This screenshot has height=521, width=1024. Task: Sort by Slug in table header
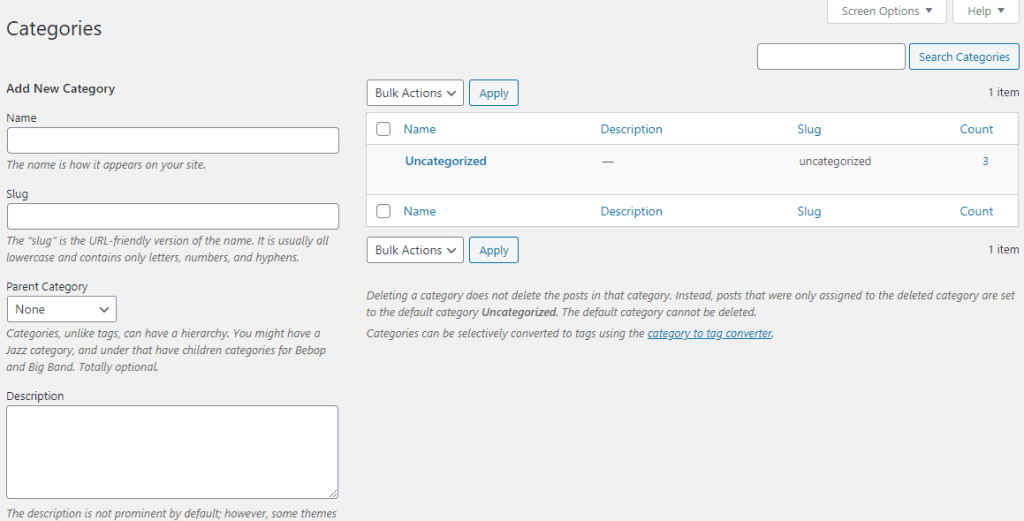(808, 129)
